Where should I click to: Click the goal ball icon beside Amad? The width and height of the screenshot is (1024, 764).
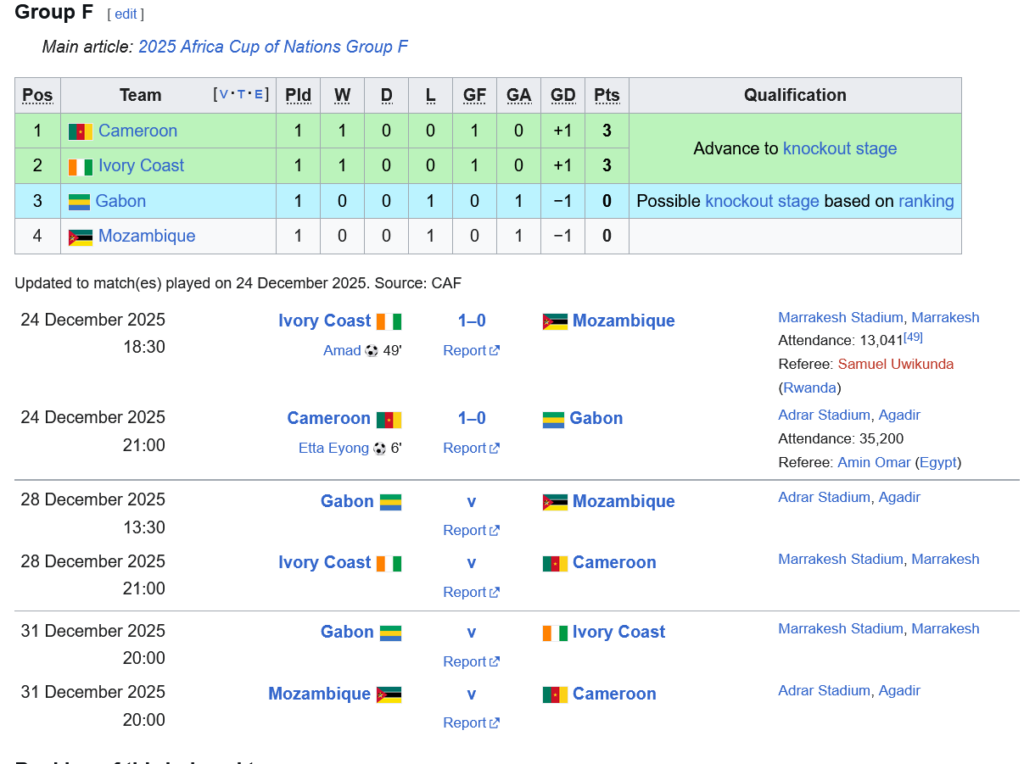click(x=372, y=351)
